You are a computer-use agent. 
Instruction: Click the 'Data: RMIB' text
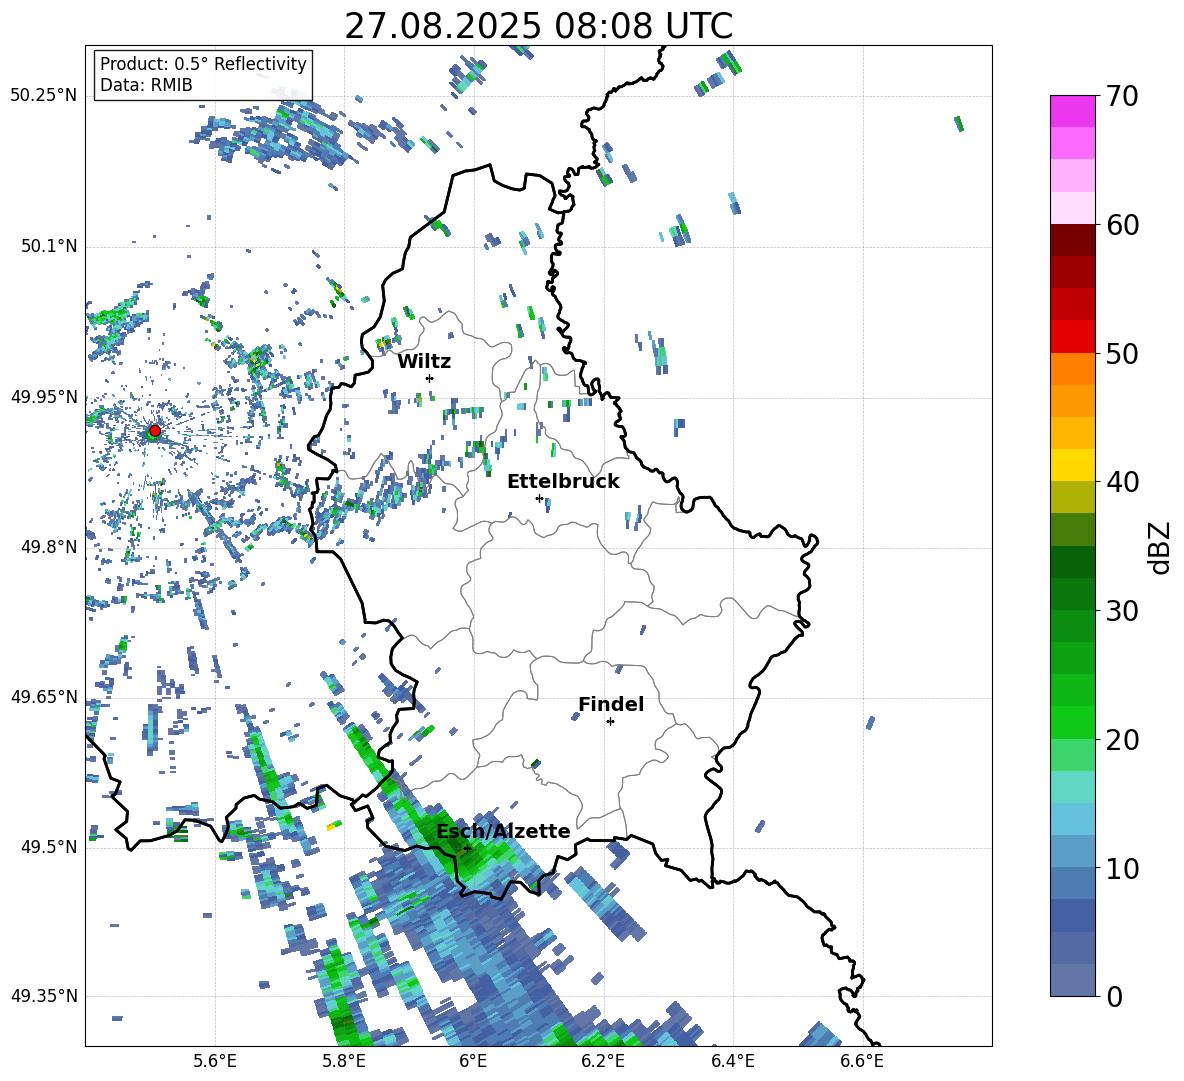click(146, 85)
